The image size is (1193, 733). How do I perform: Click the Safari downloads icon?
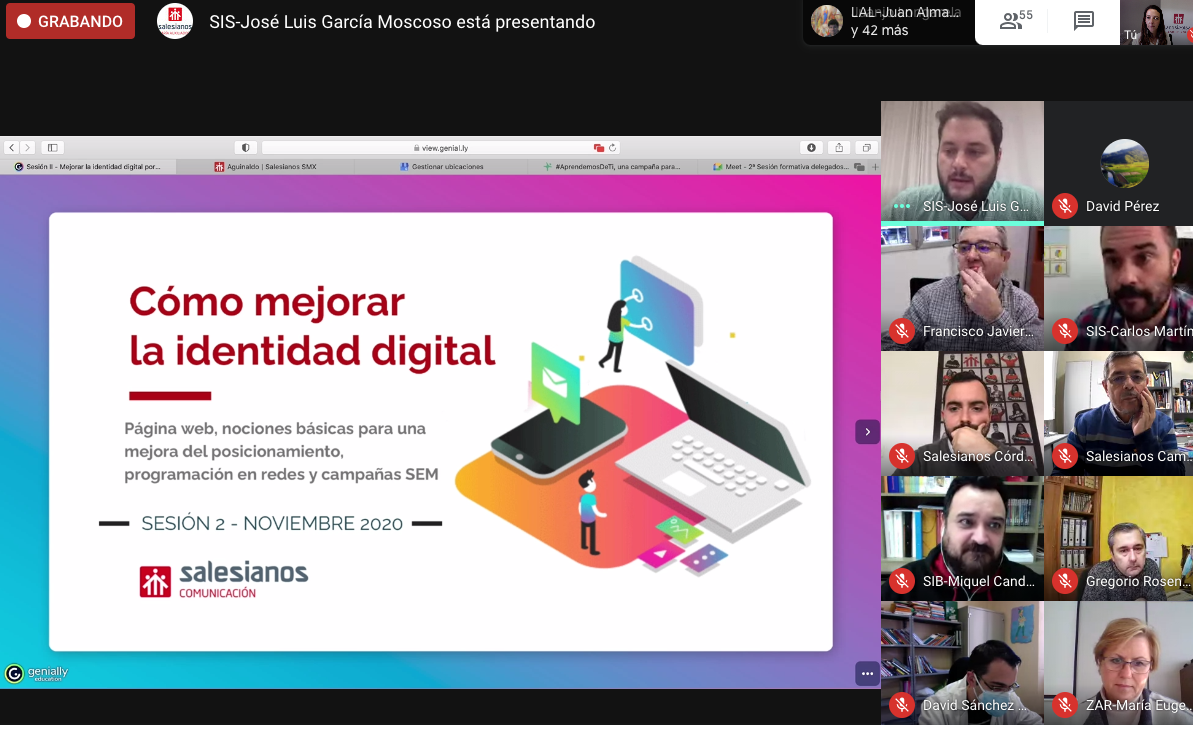(x=811, y=147)
